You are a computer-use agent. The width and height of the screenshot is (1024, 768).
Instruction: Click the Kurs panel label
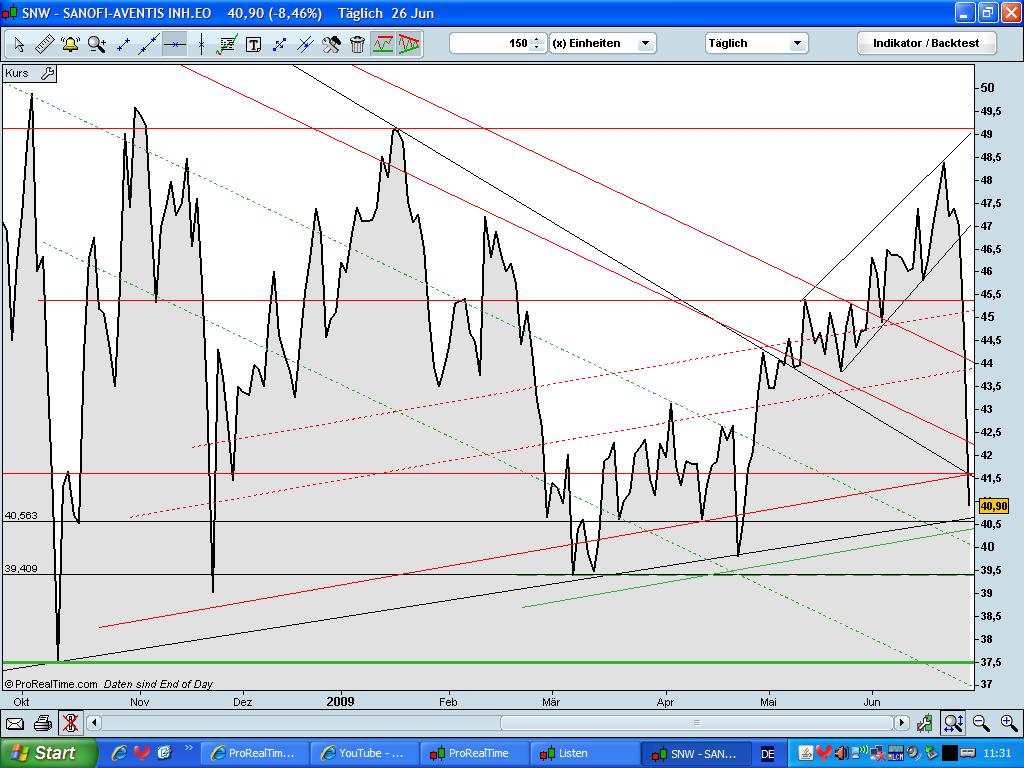16,73
